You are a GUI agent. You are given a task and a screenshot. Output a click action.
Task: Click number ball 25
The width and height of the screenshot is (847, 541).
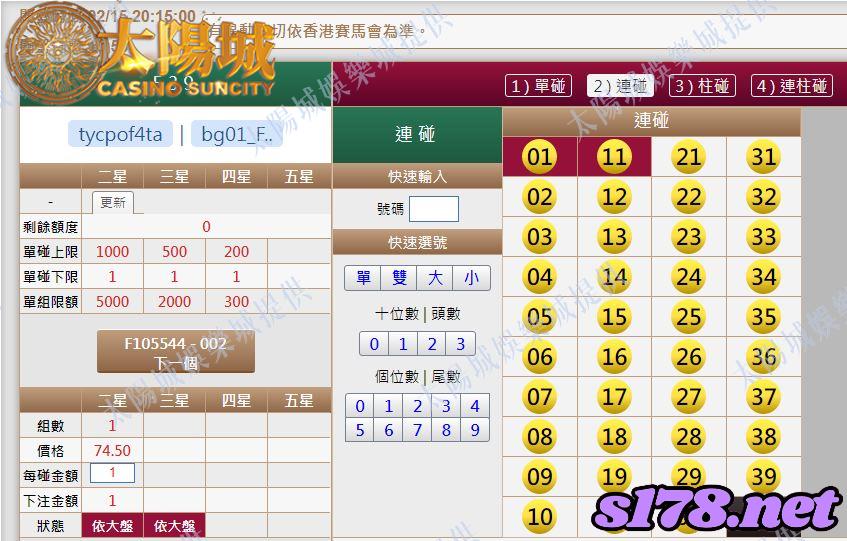(x=689, y=317)
